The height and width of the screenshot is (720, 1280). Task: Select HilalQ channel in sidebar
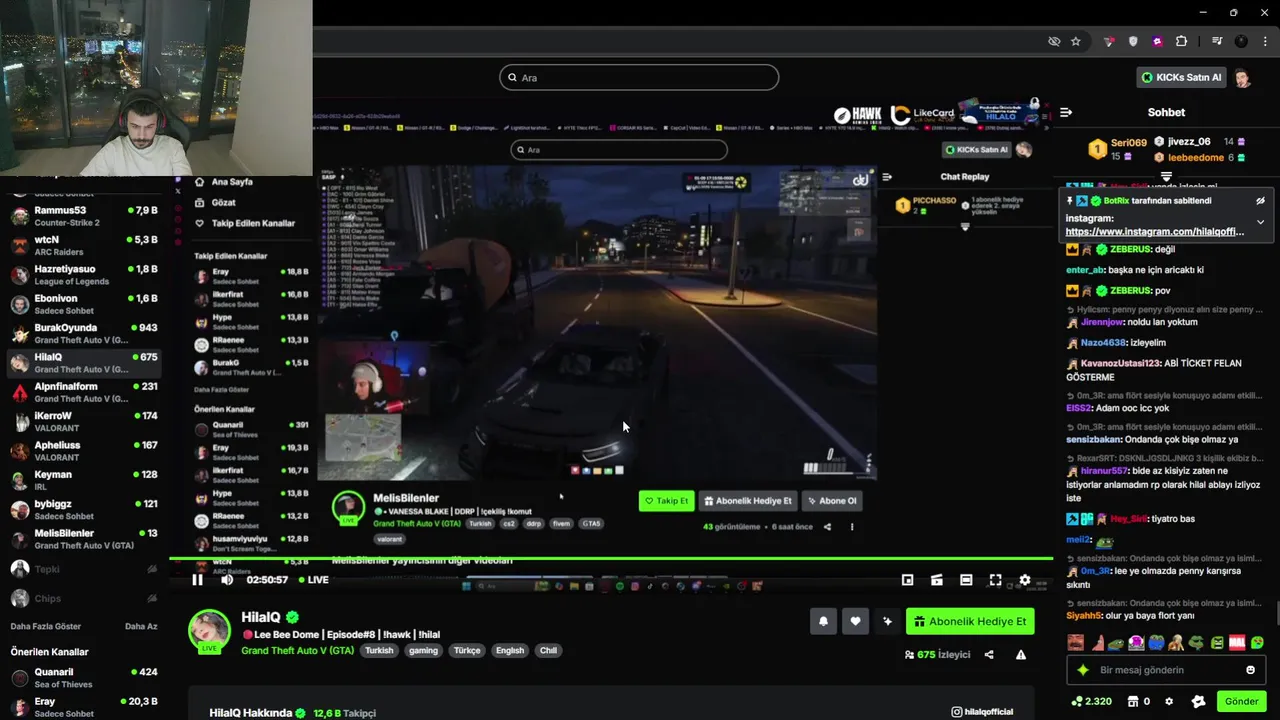(x=84, y=362)
